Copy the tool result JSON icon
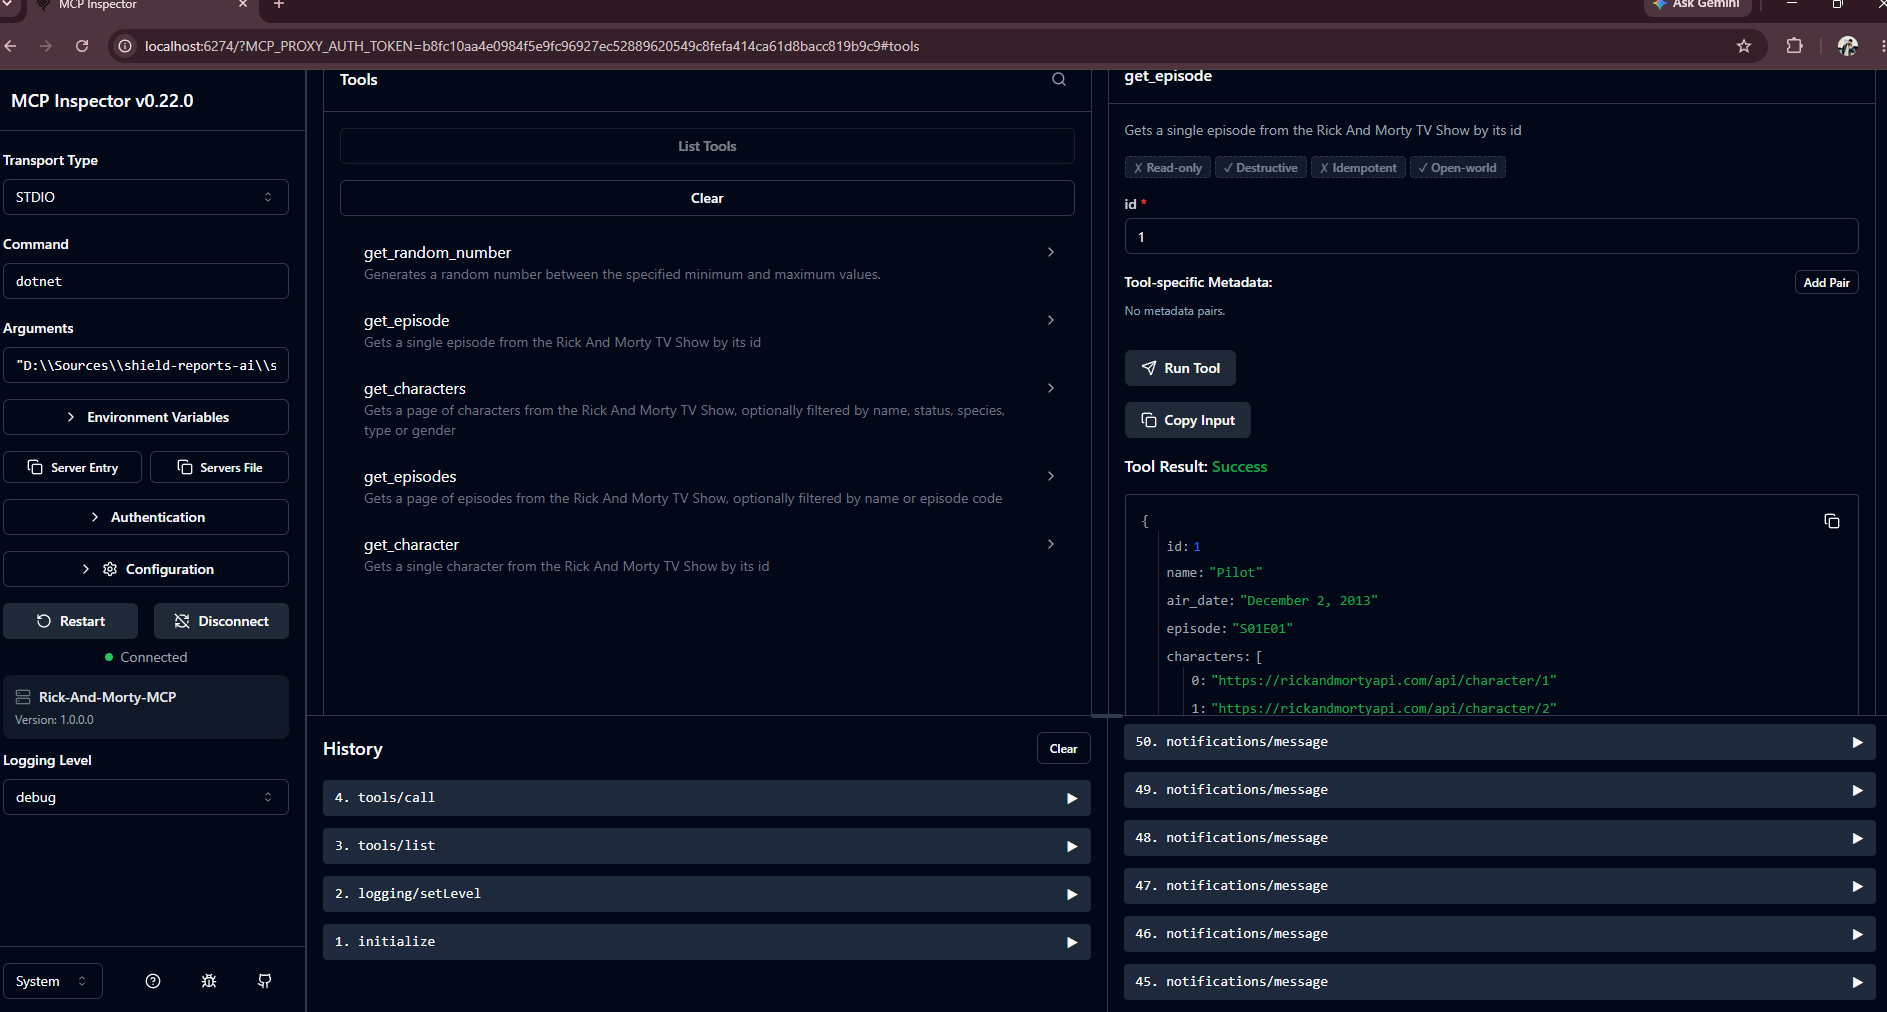 1832,521
